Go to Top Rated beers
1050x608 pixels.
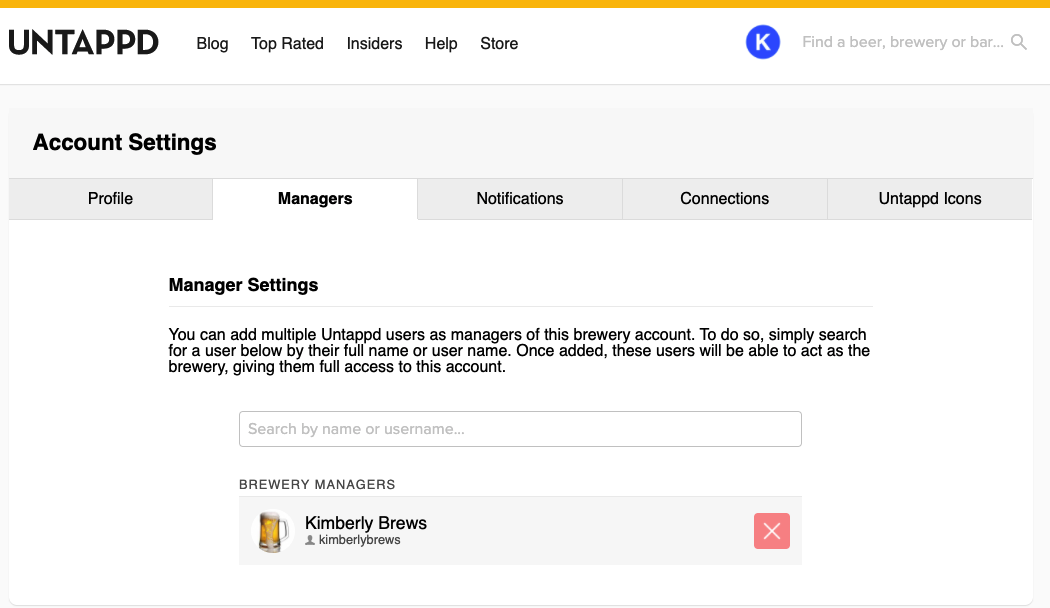(x=287, y=43)
